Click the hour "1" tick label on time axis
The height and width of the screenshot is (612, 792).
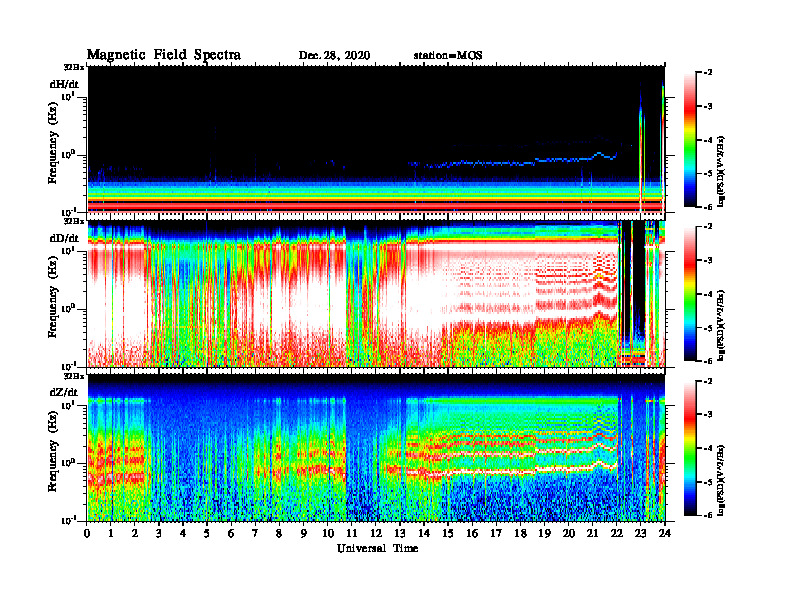coord(111,534)
